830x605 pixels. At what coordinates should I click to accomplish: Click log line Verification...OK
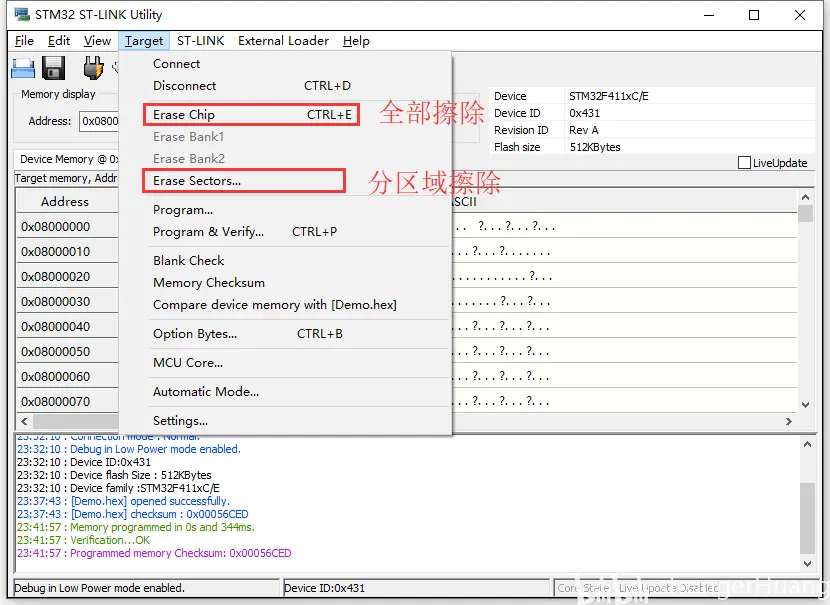83,540
